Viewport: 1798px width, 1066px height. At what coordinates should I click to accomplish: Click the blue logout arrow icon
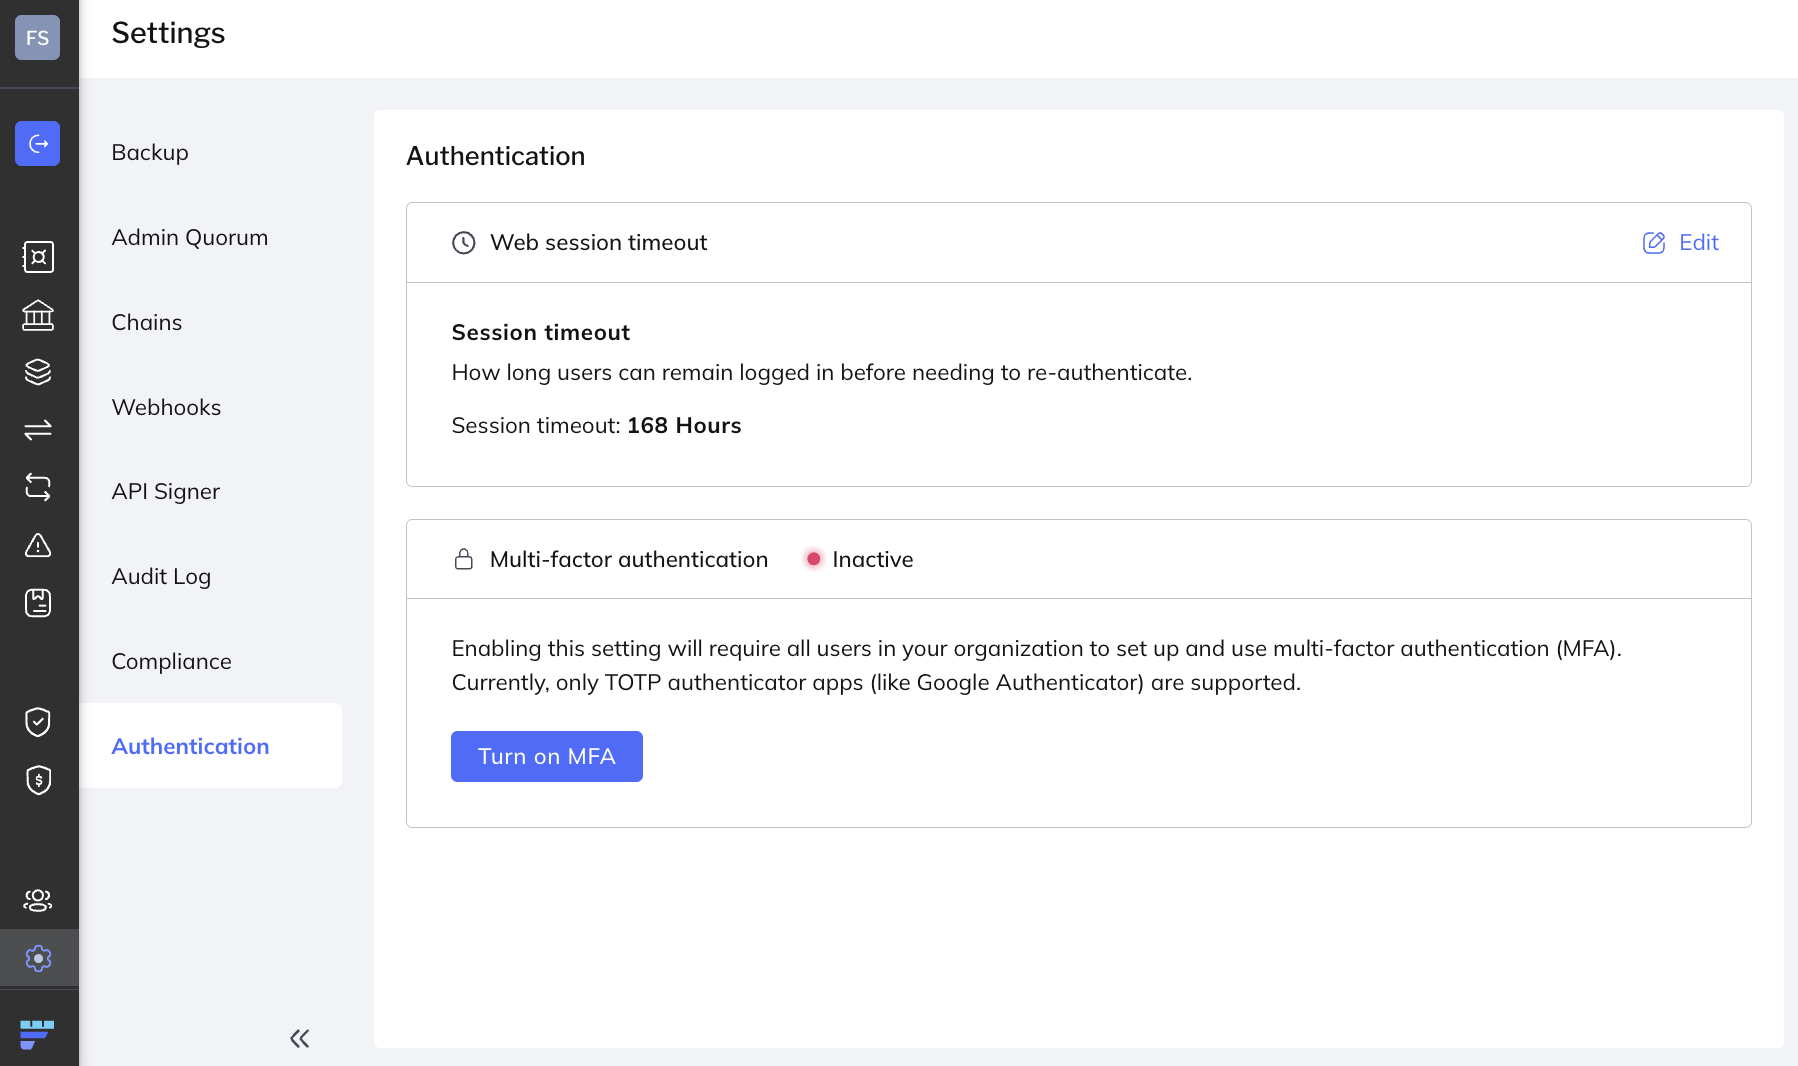point(38,144)
